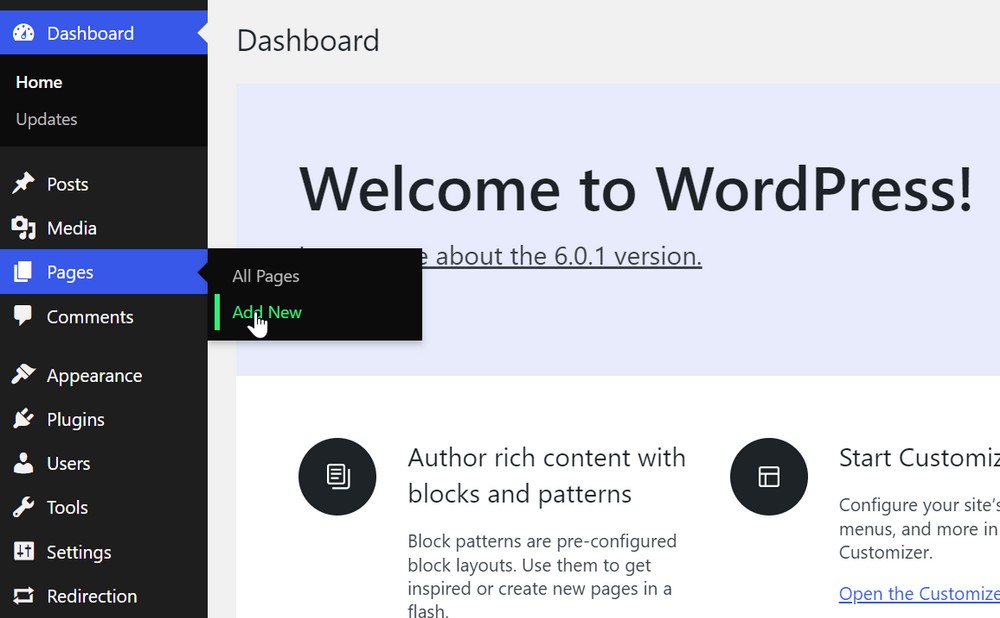
Task: Click the Tools wrench icon
Action: click(x=23, y=507)
